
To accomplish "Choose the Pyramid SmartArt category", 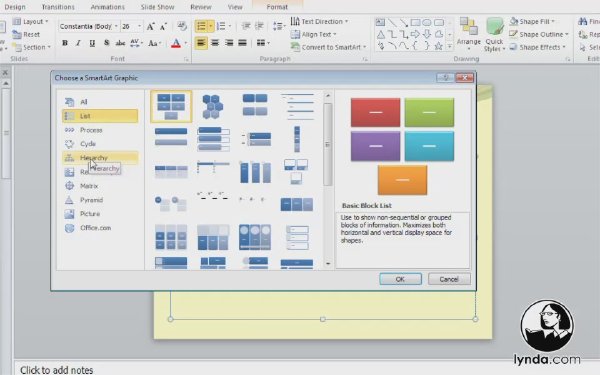I will coord(100,200).
